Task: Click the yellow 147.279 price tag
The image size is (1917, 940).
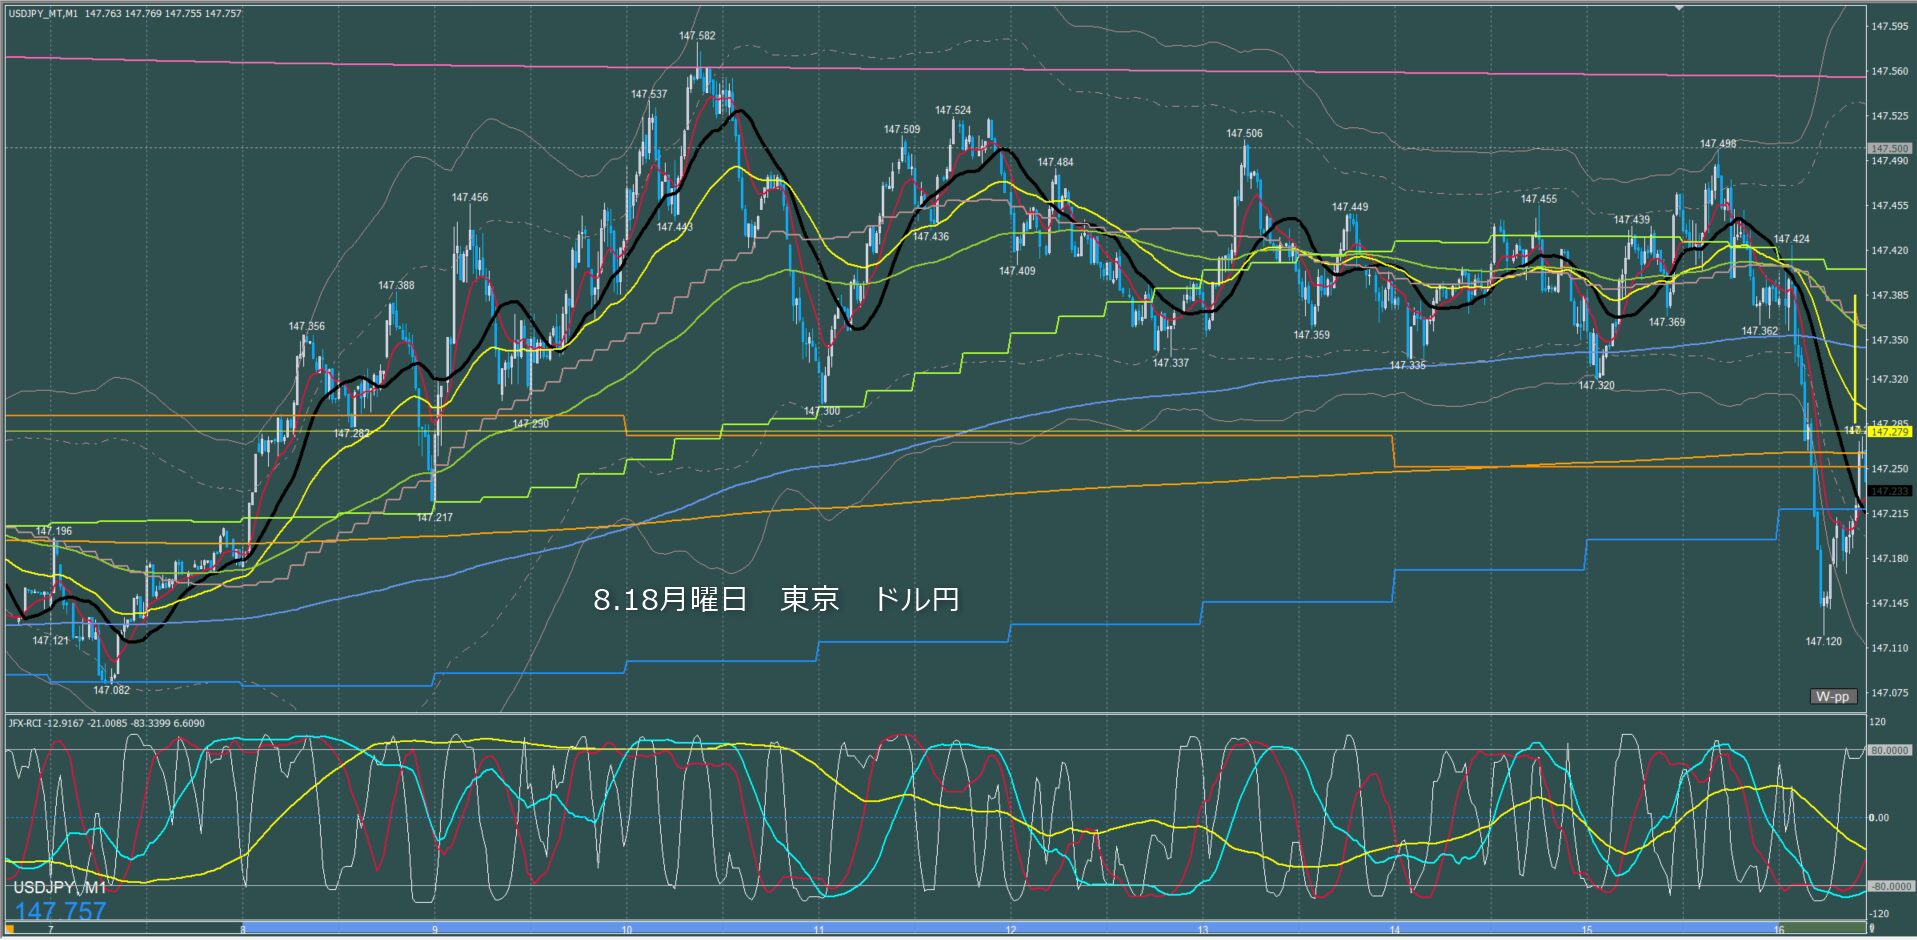Action: point(1889,432)
